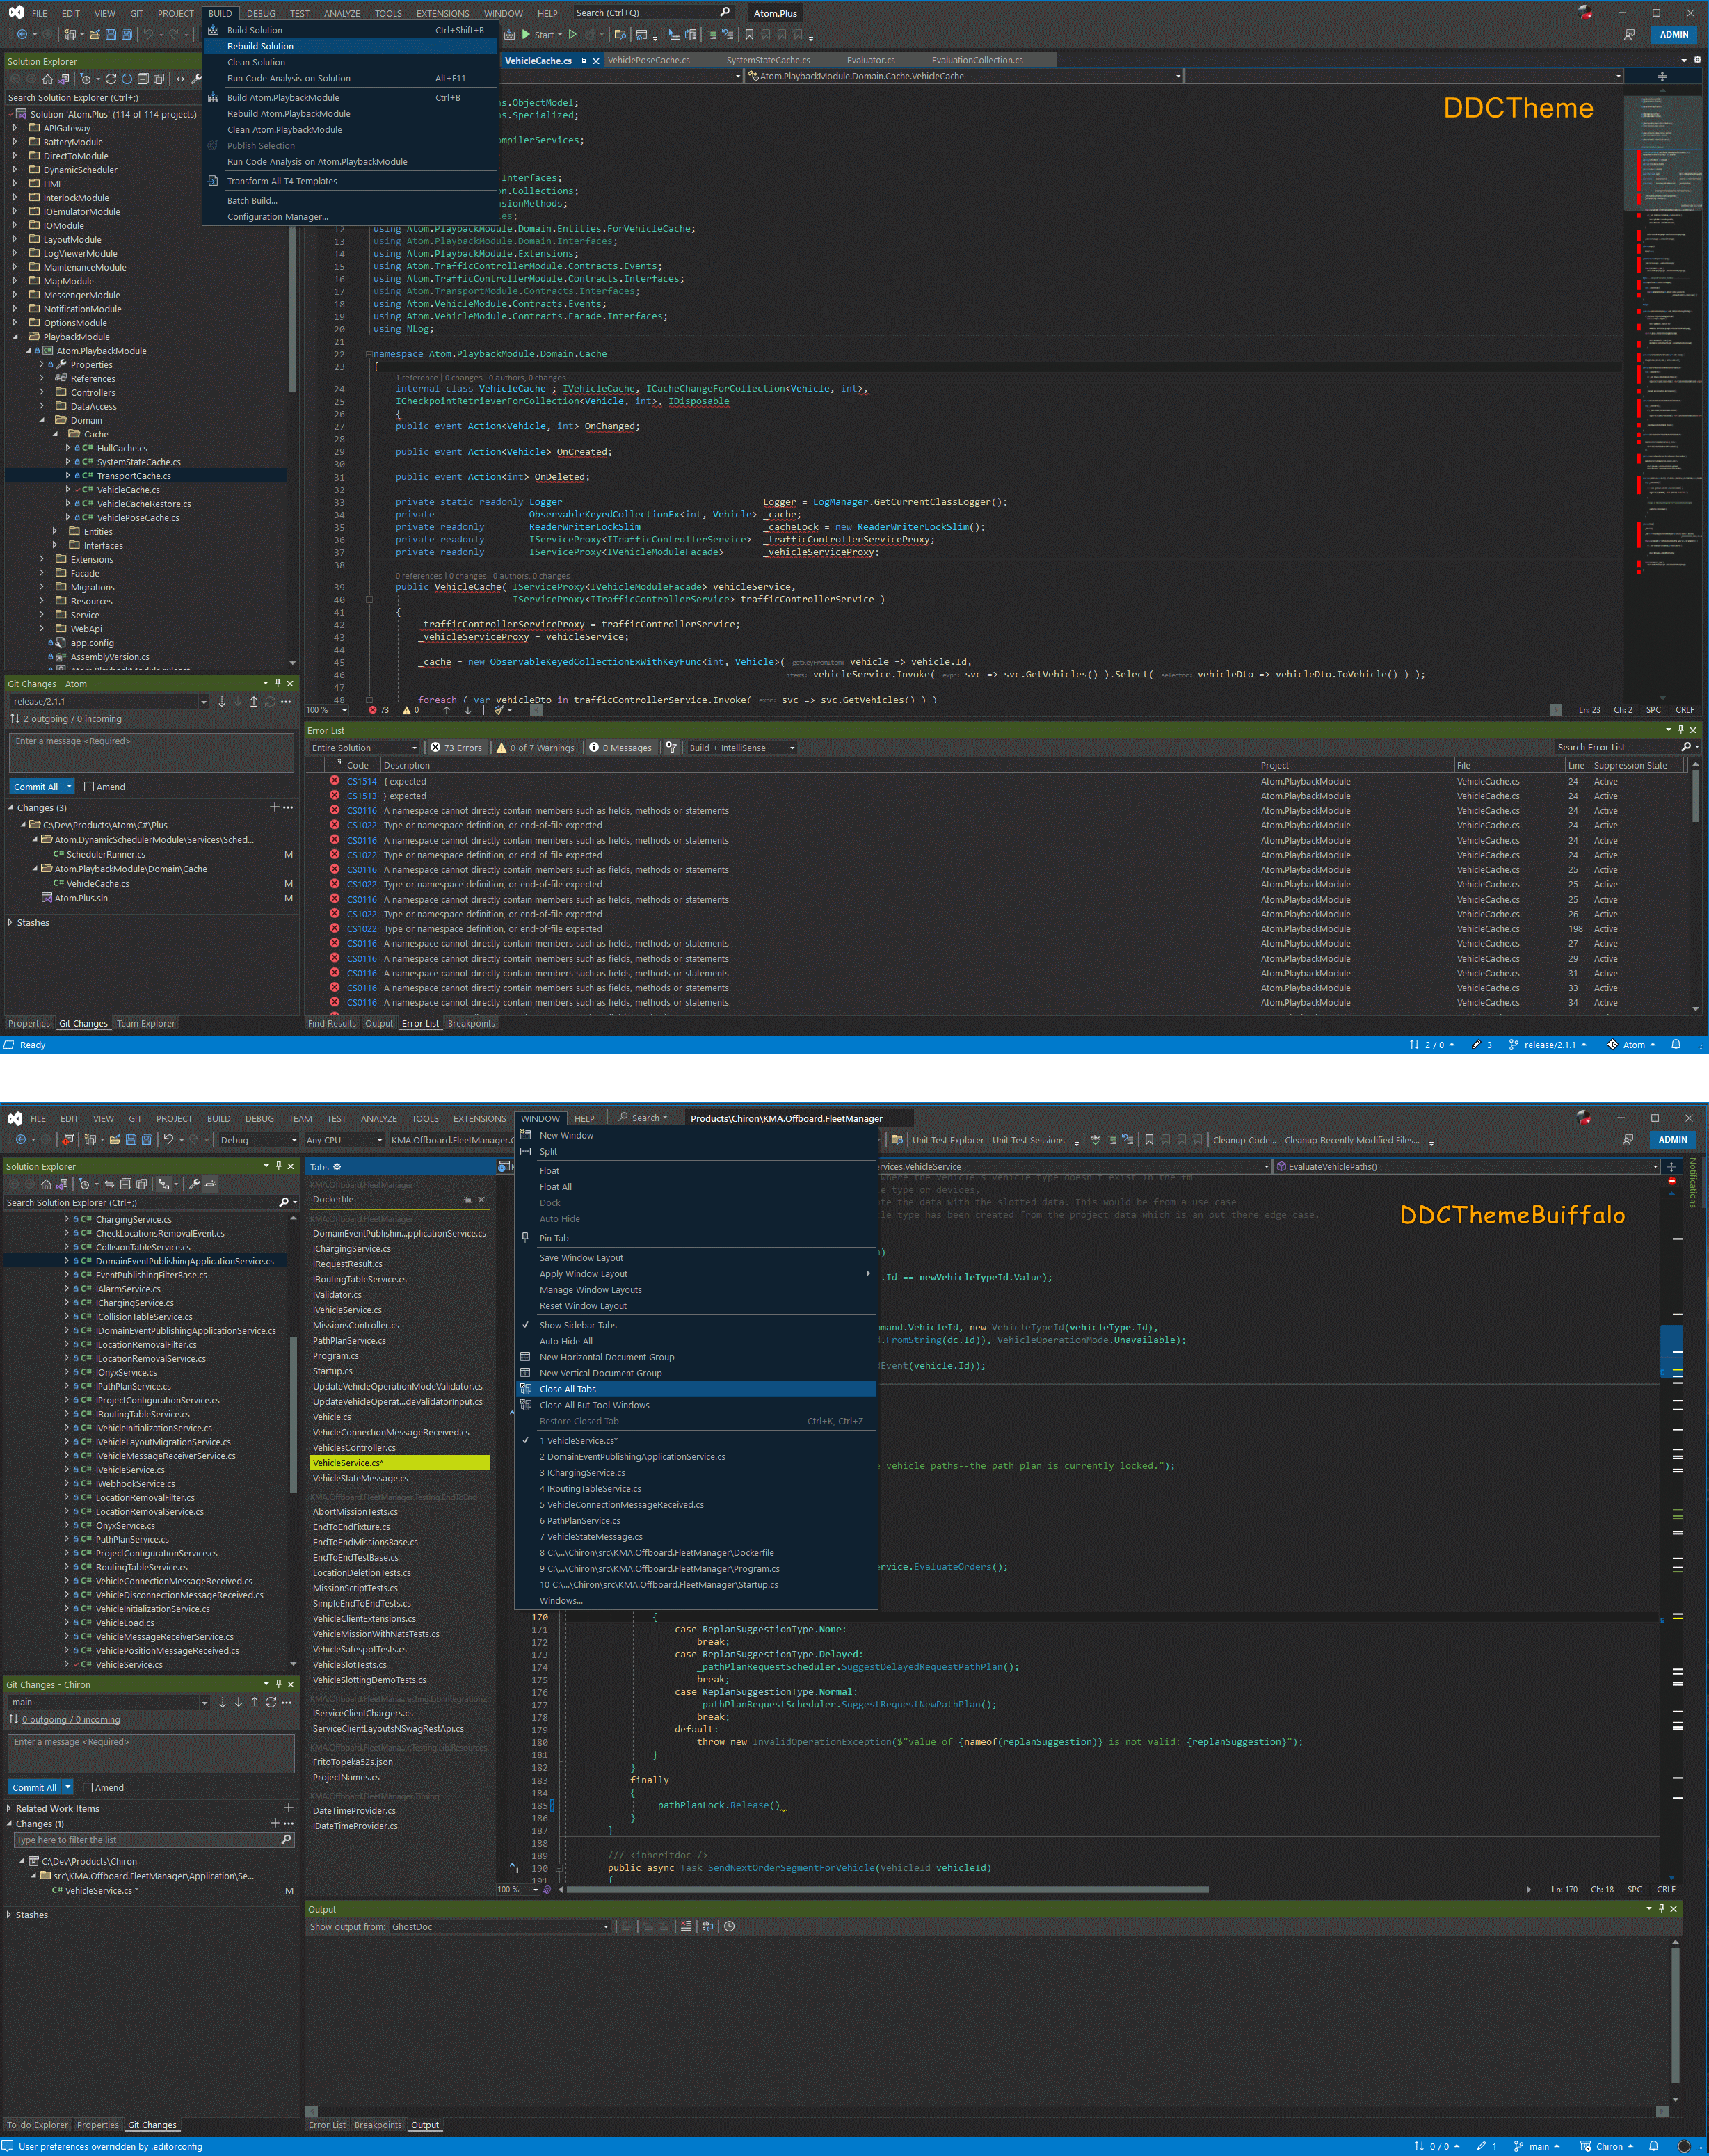Click Home icon in Chiron Solution Explorer toolbar
This screenshot has width=1709, height=2156.
click(46, 1184)
